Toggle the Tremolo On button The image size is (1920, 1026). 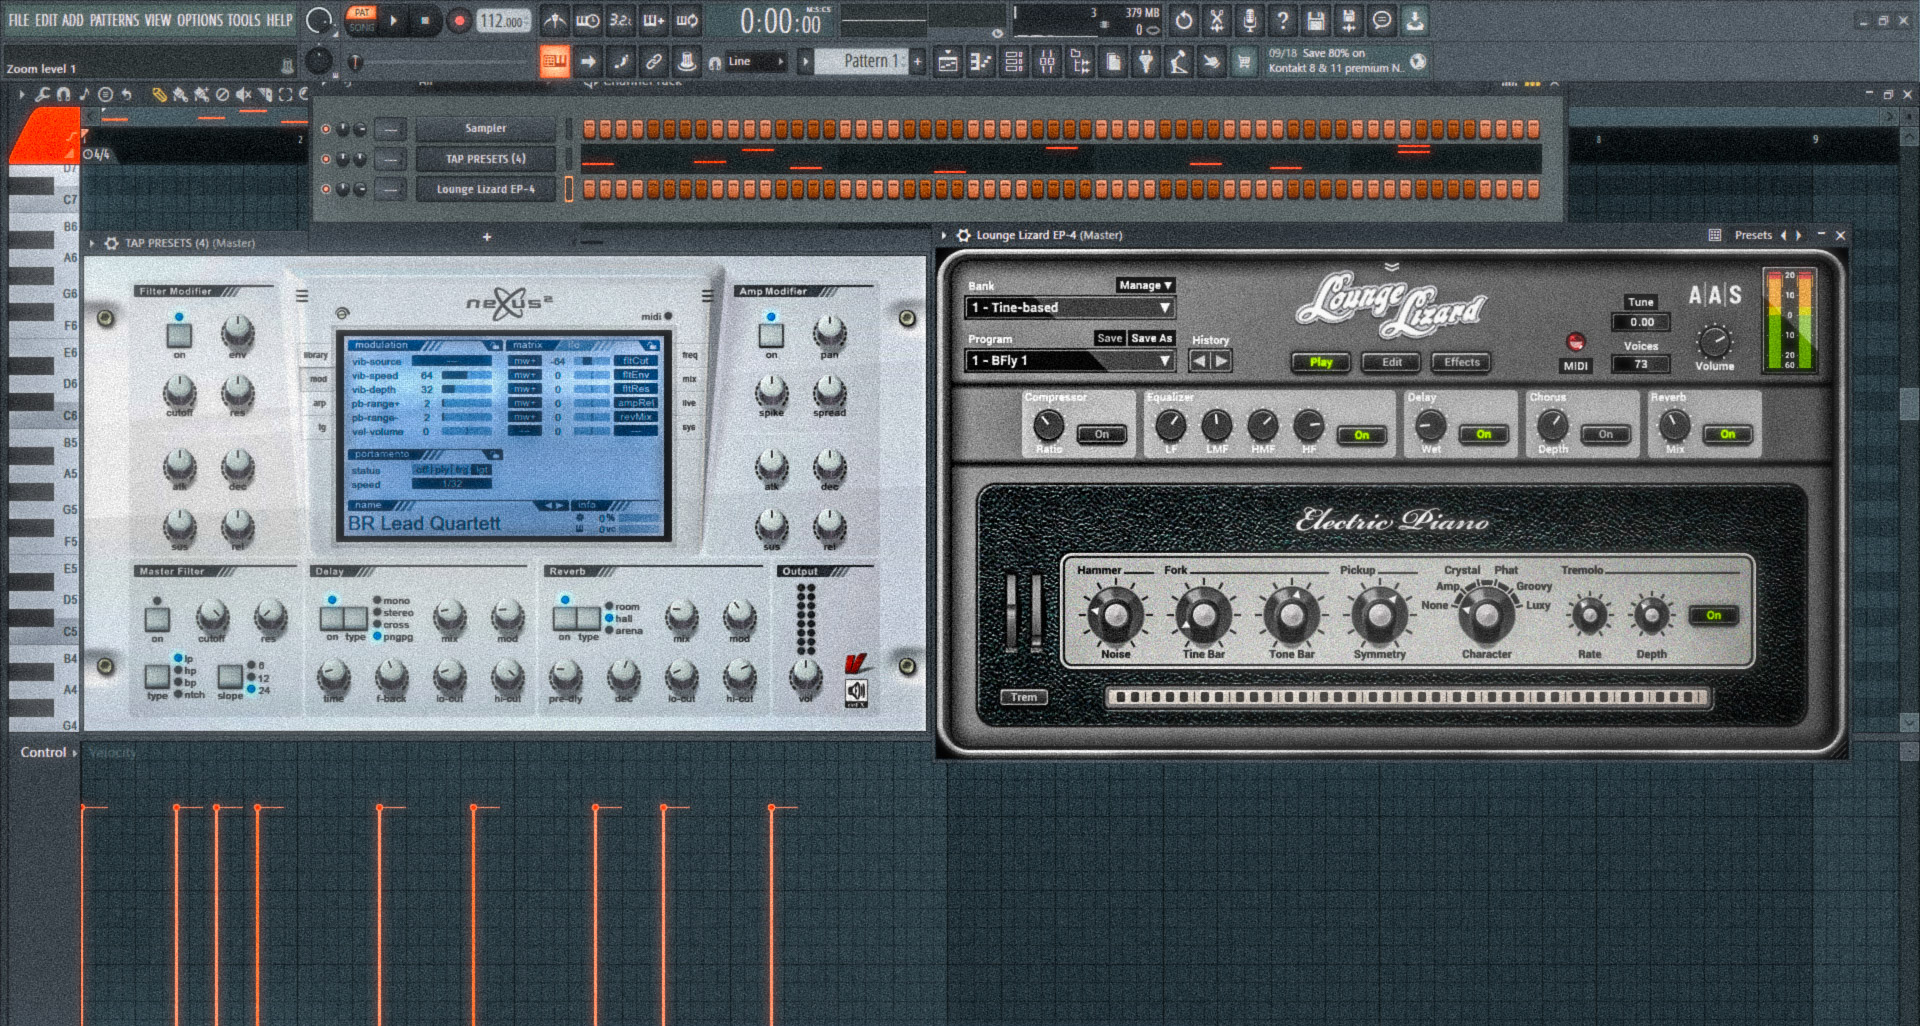pyautogui.click(x=1713, y=615)
